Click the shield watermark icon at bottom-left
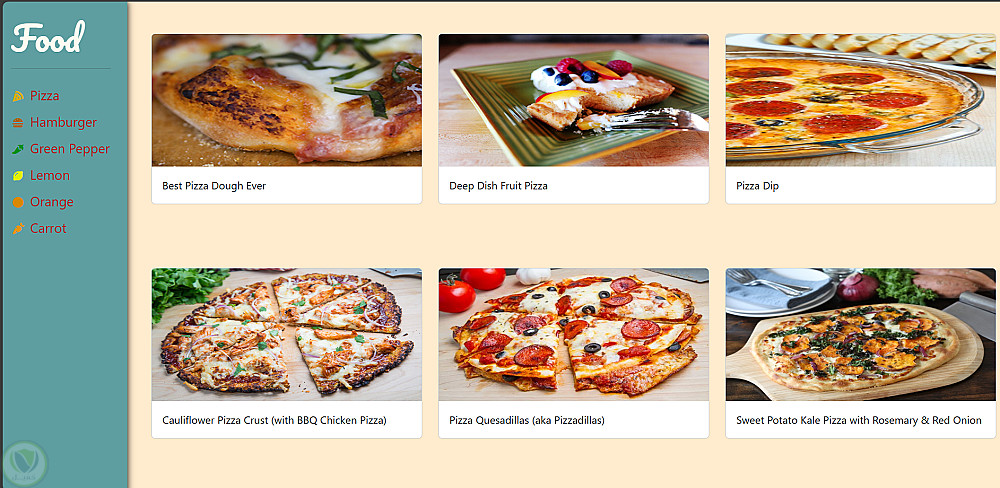1000x488 pixels. pyautogui.click(x=26, y=464)
